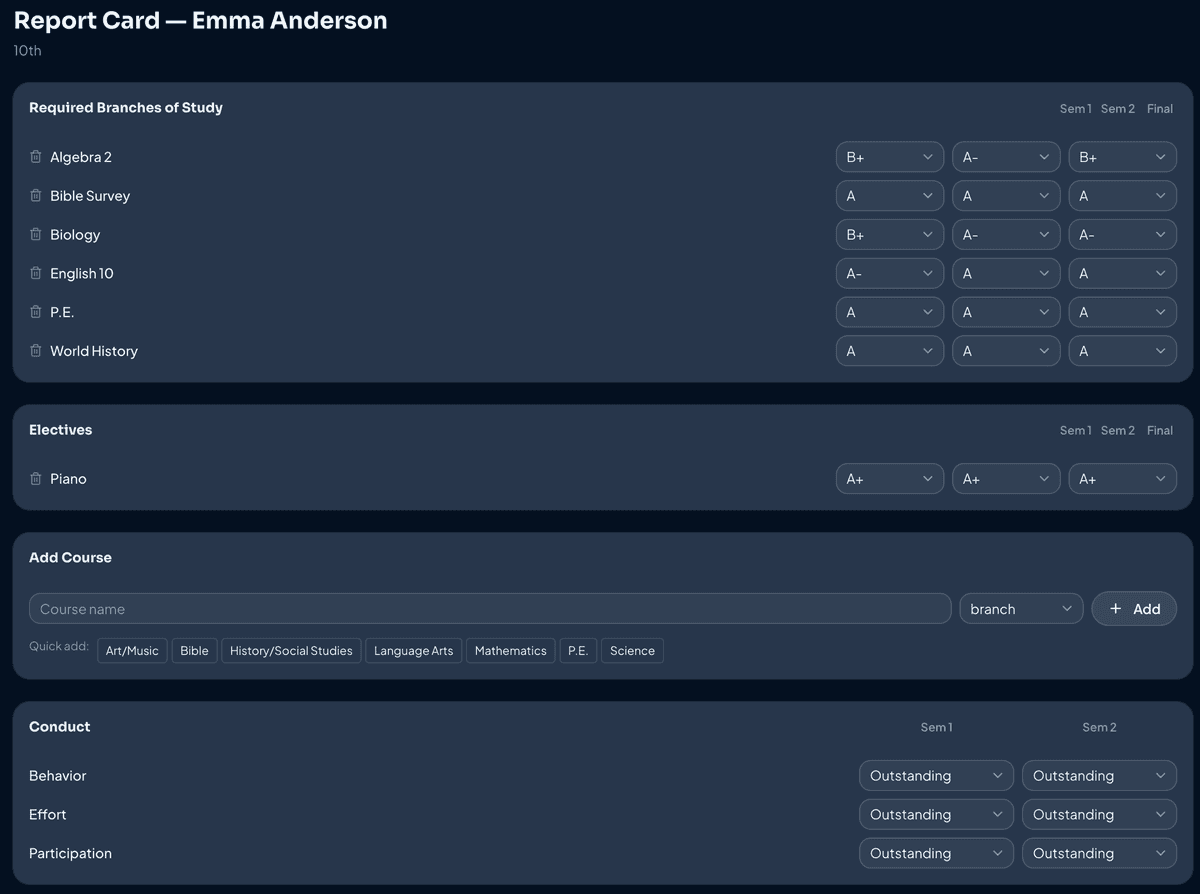Remove Biology using its trash icon
This screenshot has width=1200, height=894.
point(36,235)
